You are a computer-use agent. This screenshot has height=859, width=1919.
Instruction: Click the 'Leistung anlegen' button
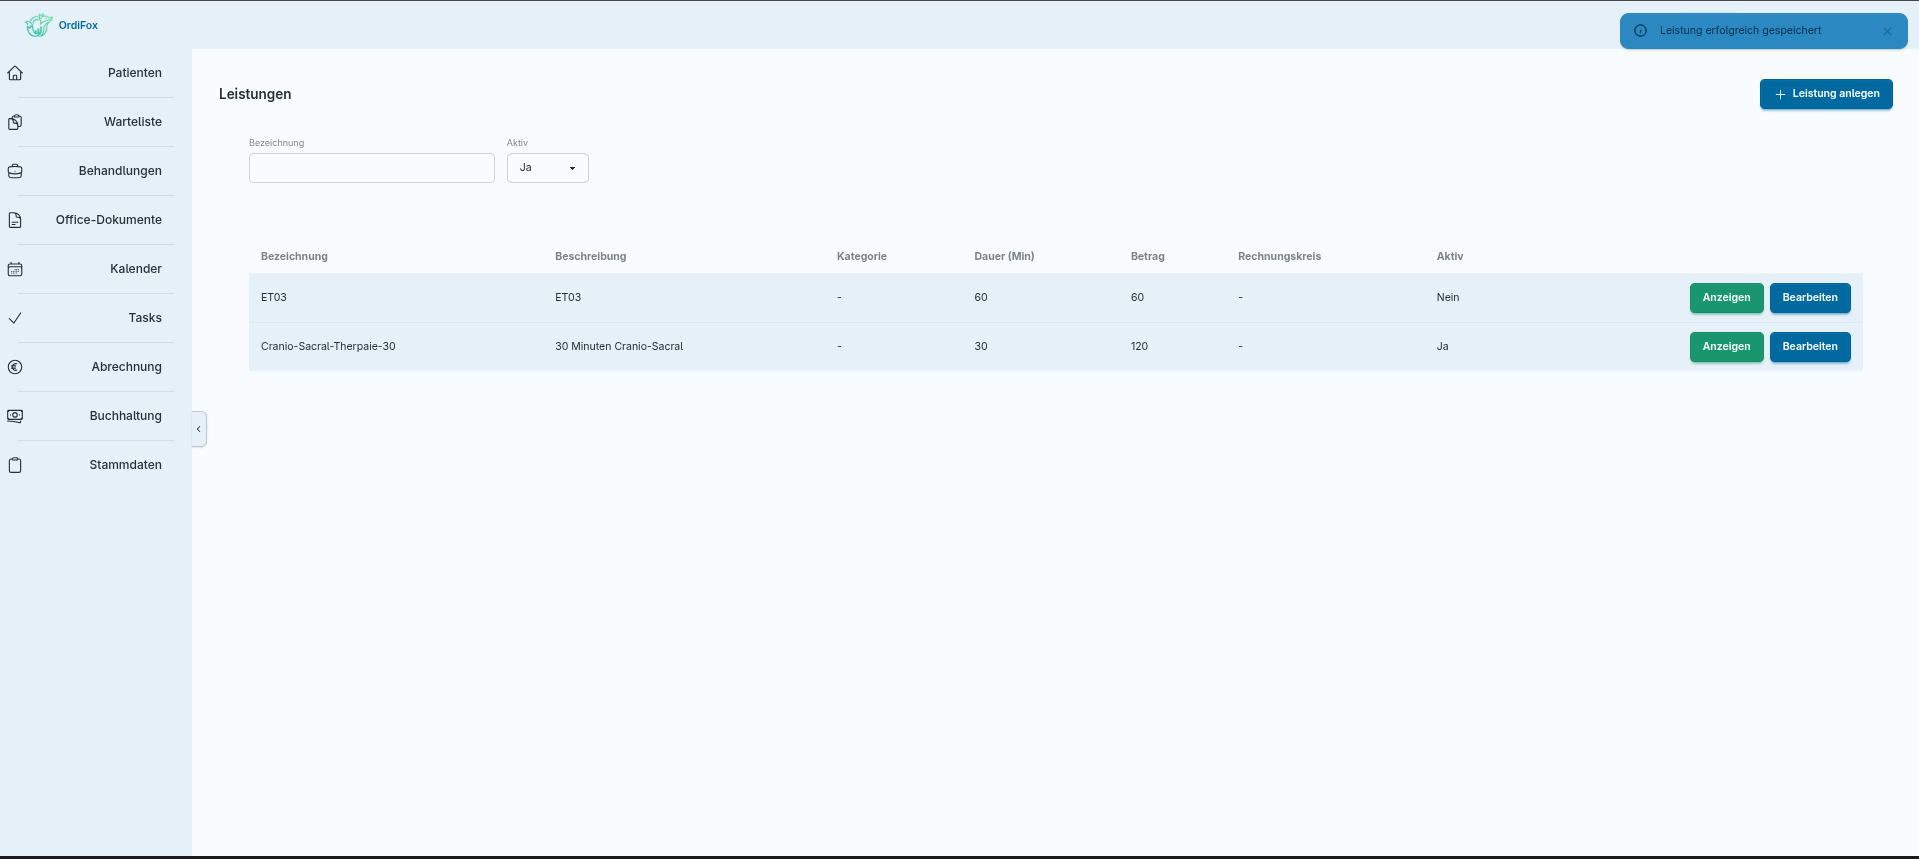[x=1826, y=94]
